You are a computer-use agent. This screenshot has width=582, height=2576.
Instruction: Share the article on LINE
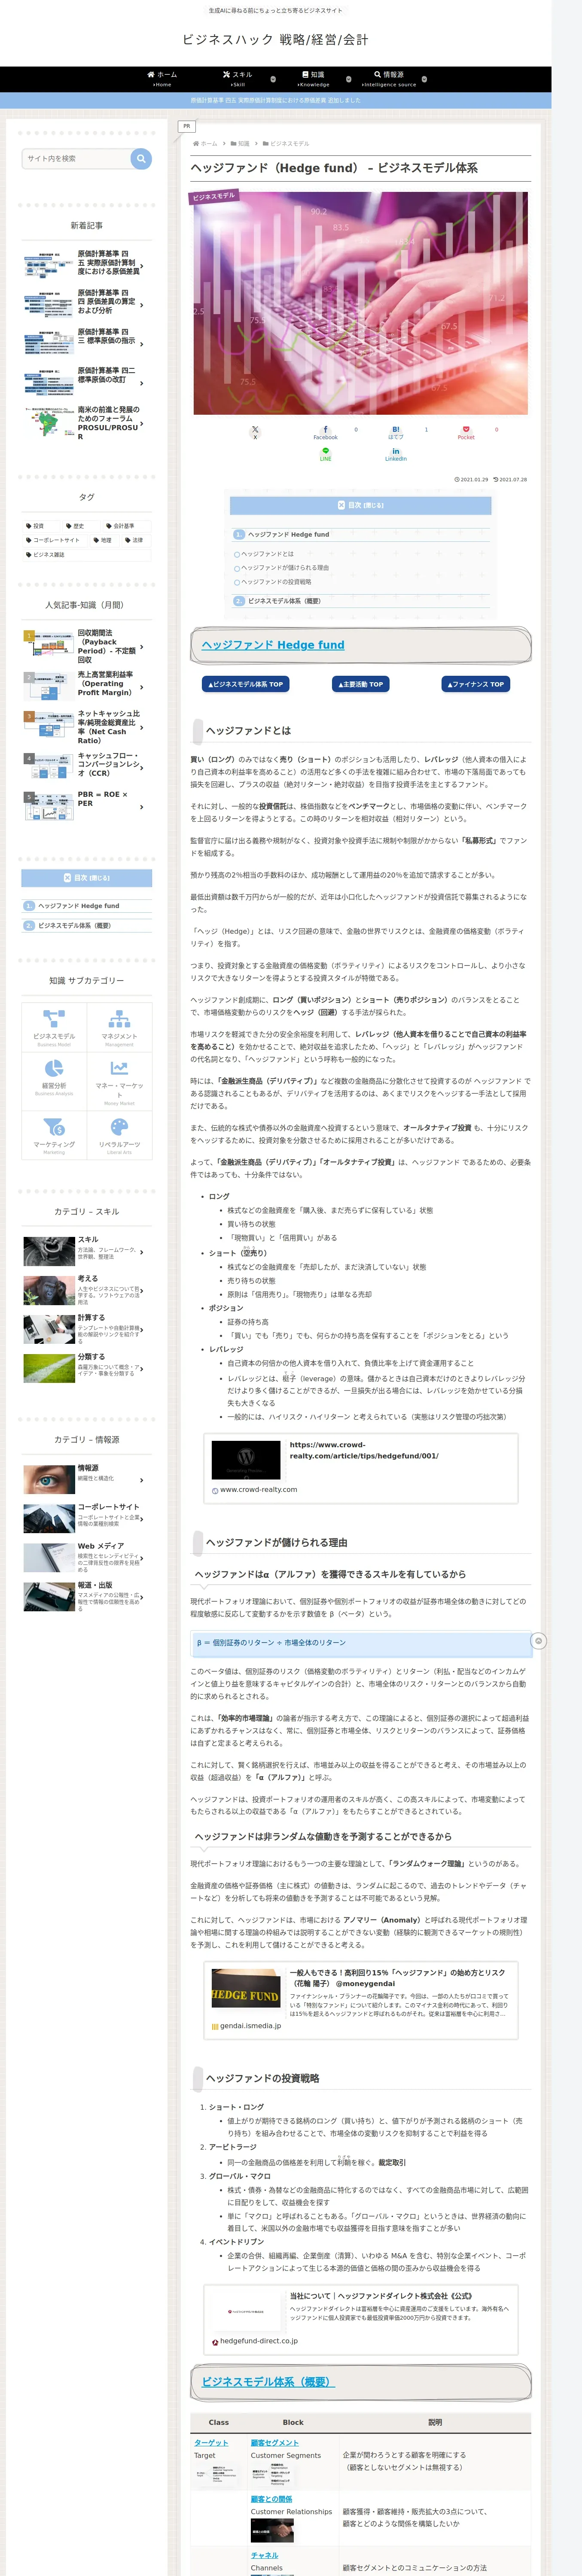(x=325, y=454)
